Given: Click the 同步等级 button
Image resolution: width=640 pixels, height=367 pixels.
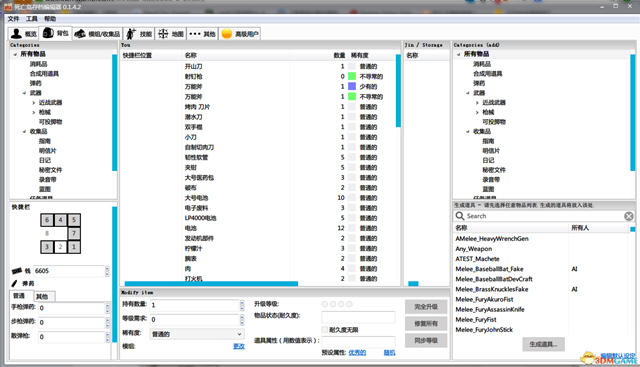Looking at the screenshot, I should coord(426,340).
